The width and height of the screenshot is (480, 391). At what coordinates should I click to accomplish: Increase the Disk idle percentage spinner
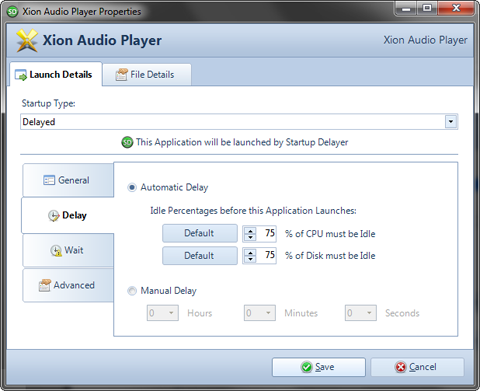(250, 253)
